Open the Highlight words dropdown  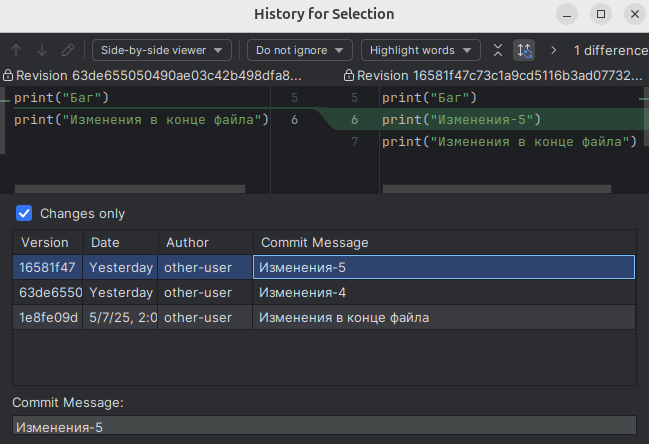[x=420, y=50]
